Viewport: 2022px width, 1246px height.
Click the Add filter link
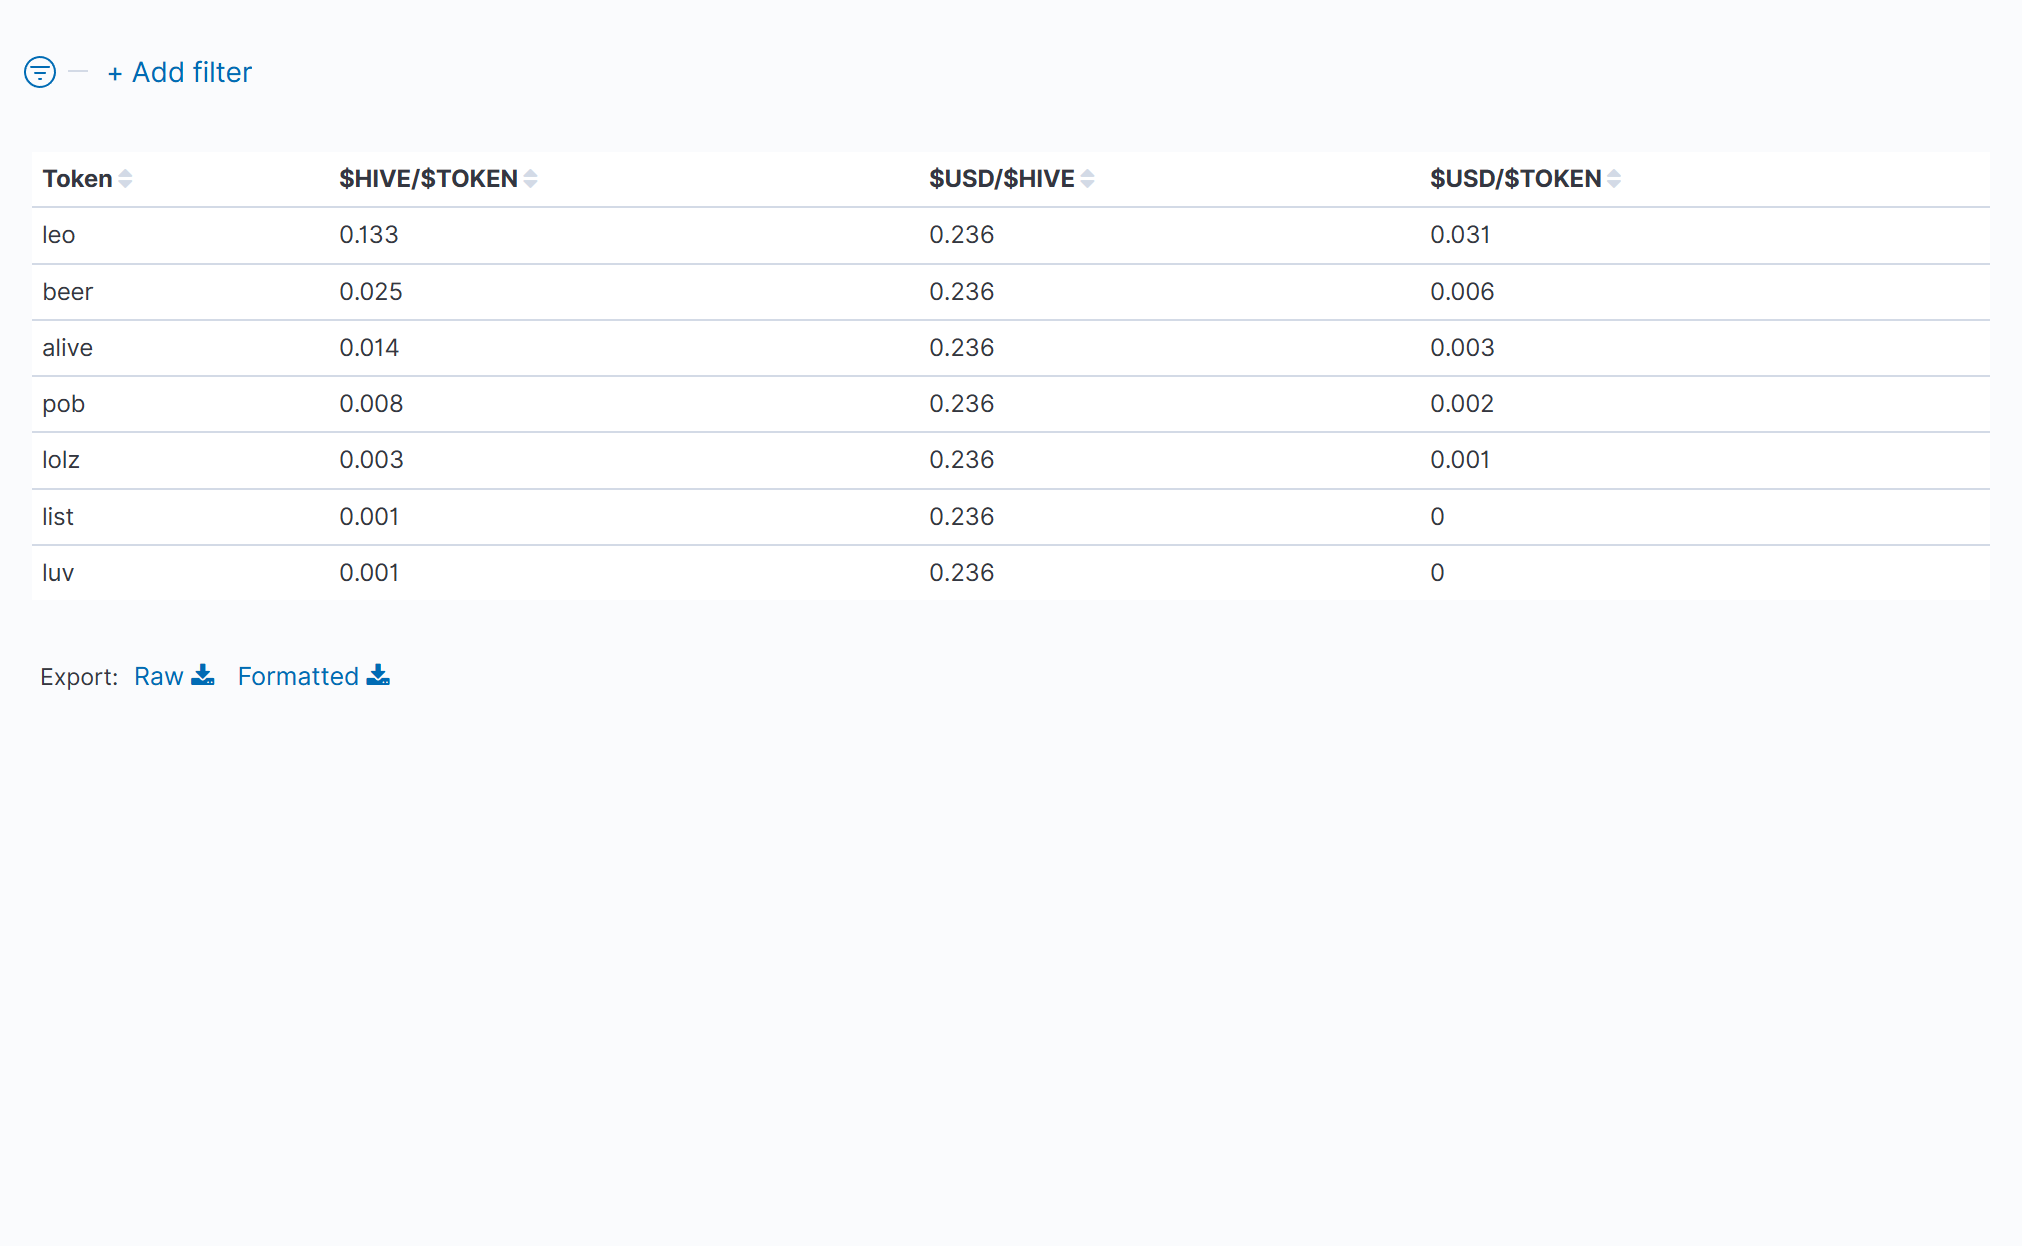(x=180, y=72)
